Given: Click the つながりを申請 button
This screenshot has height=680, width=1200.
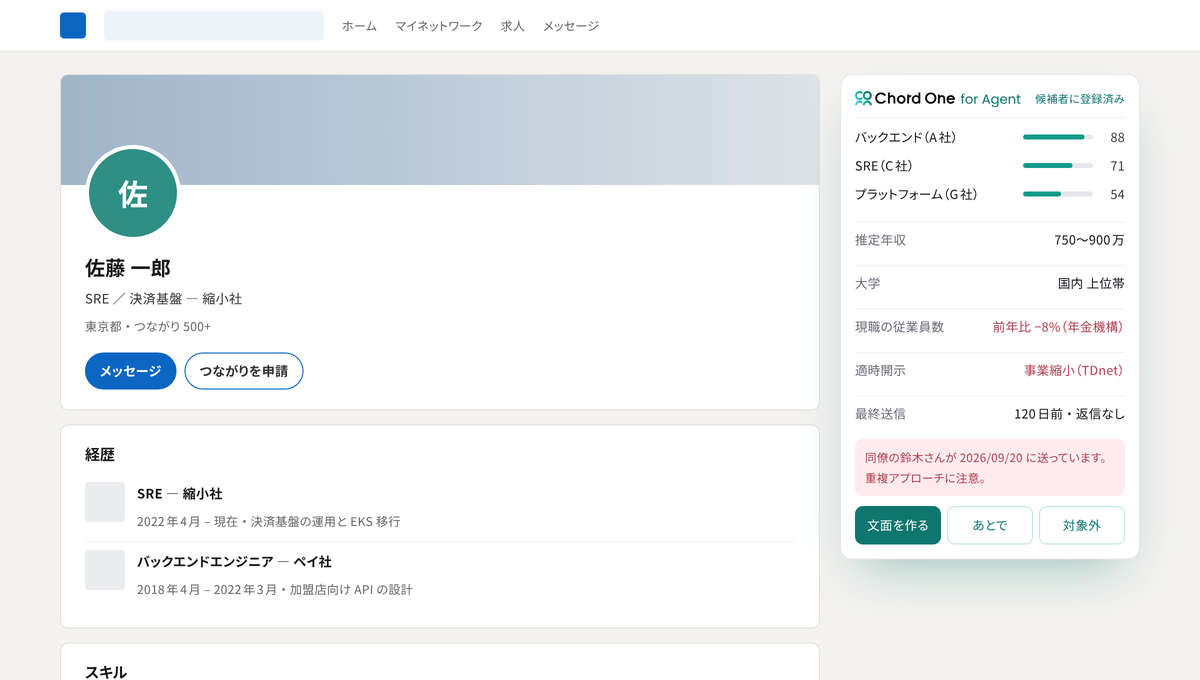Looking at the screenshot, I should pos(244,371).
